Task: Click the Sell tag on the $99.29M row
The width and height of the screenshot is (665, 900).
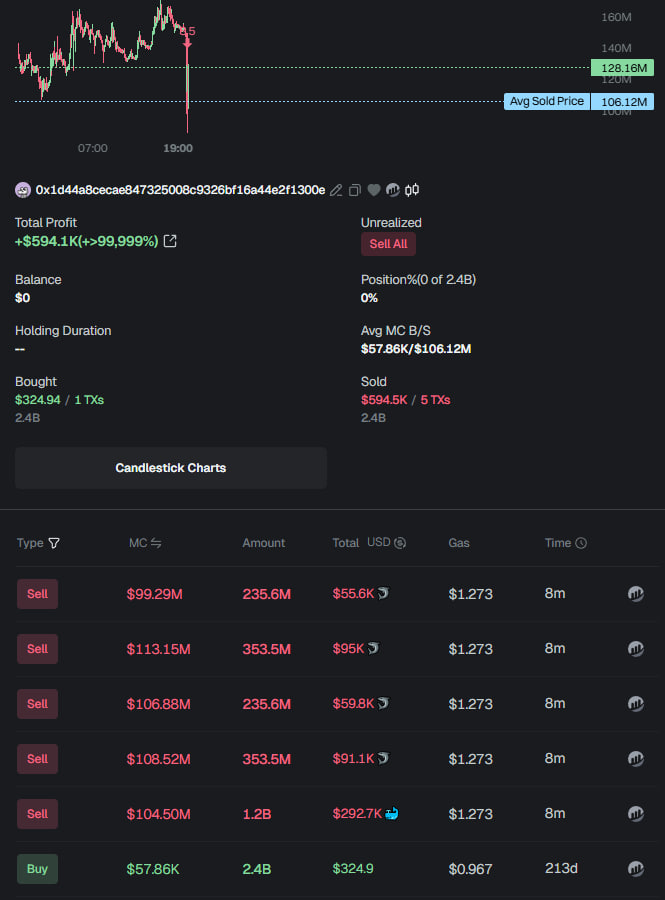Action: click(x=37, y=594)
